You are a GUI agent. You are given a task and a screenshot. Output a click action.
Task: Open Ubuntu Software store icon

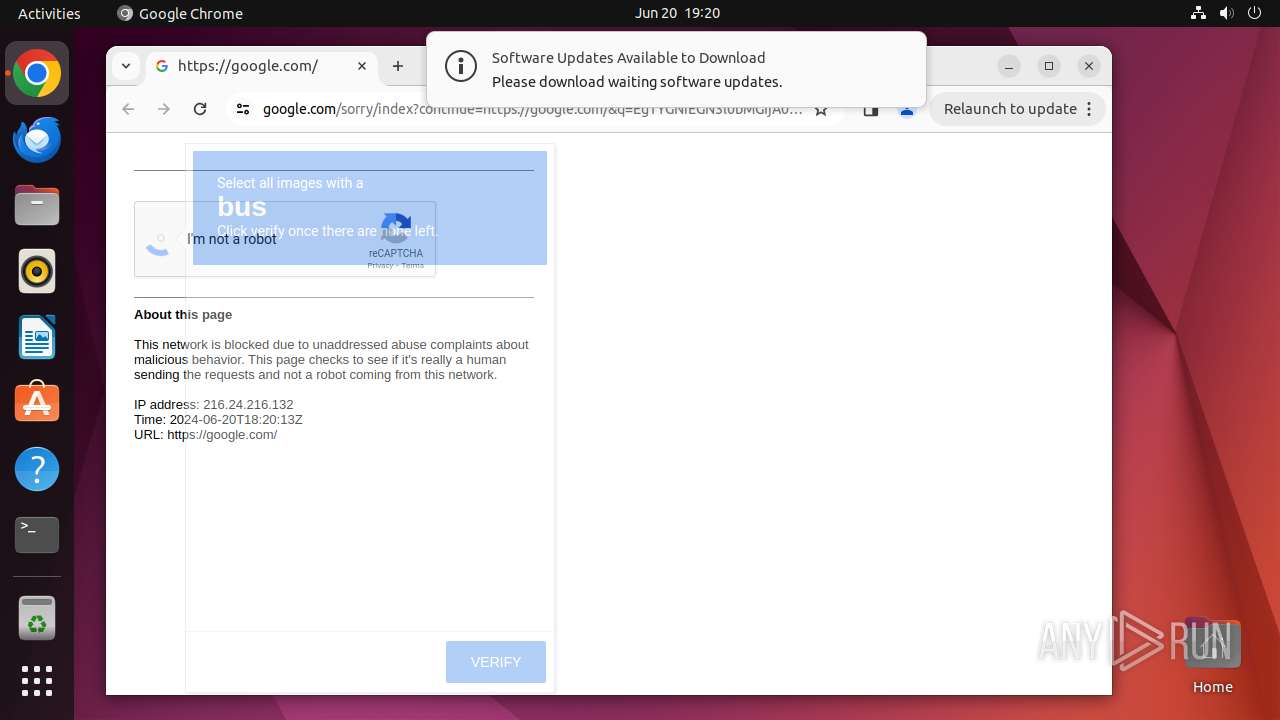[x=37, y=403]
